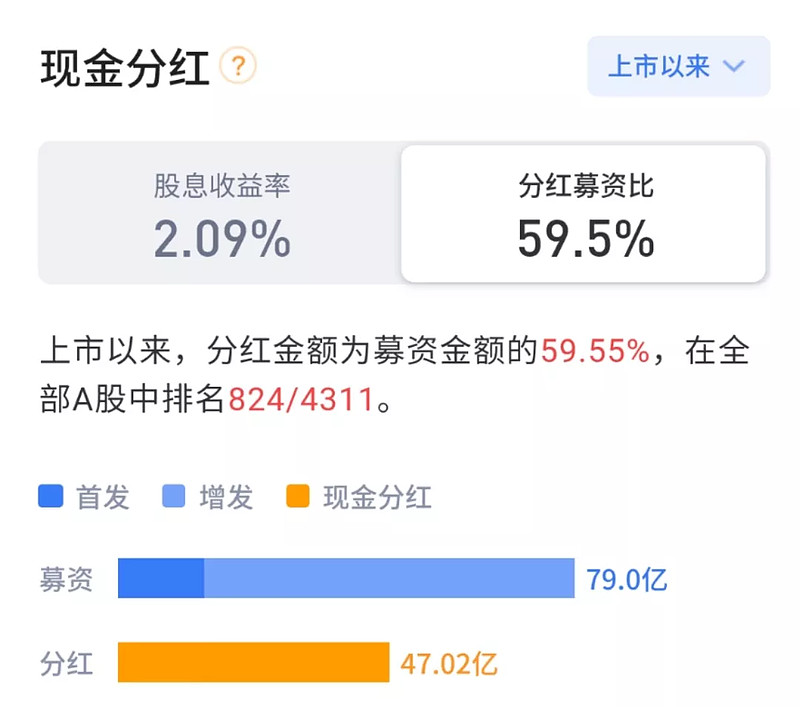Click the orange 分红 bar

(x=253, y=662)
